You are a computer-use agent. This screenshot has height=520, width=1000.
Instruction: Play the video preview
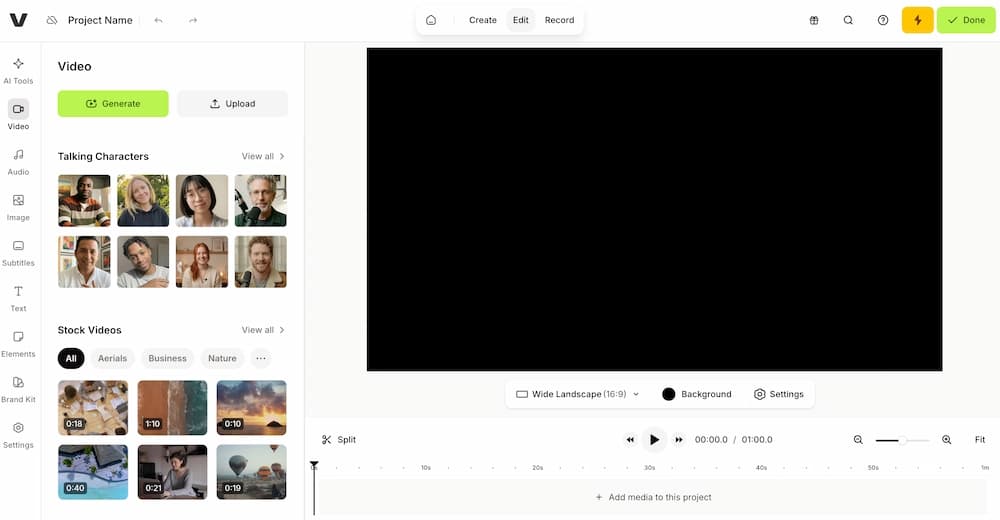[x=654, y=440]
